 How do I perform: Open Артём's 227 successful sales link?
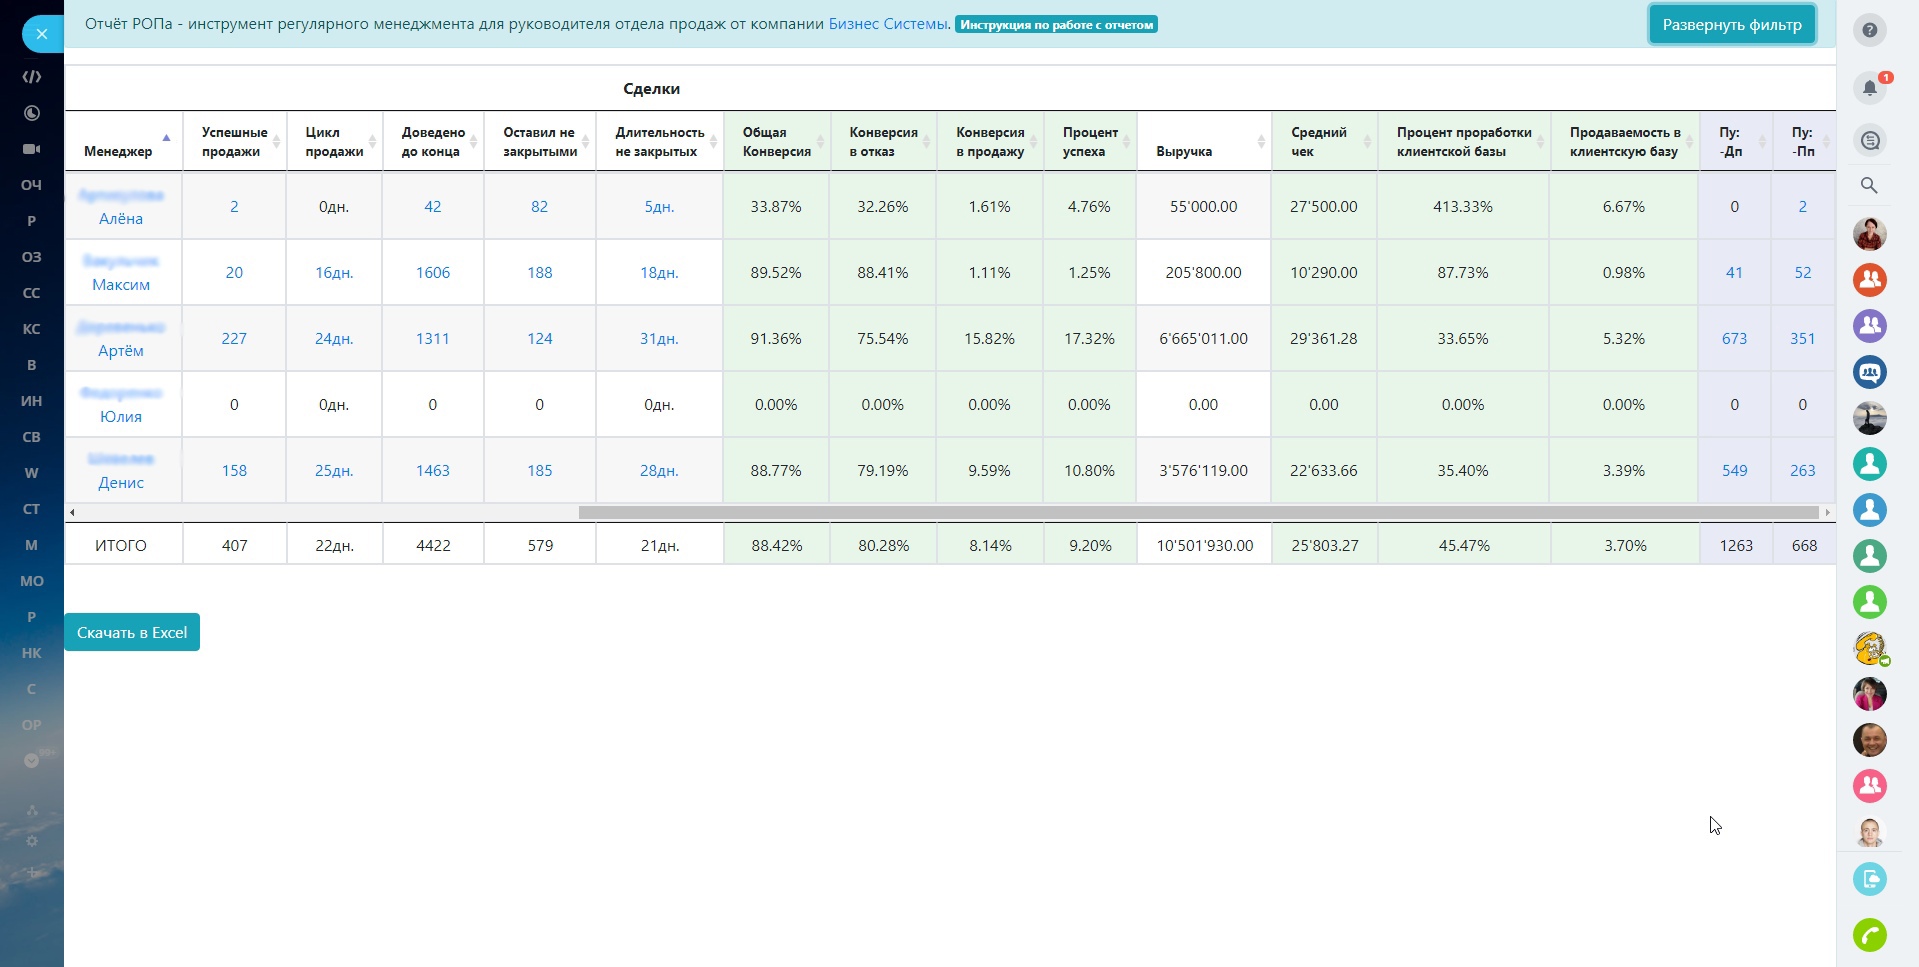coord(234,339)
